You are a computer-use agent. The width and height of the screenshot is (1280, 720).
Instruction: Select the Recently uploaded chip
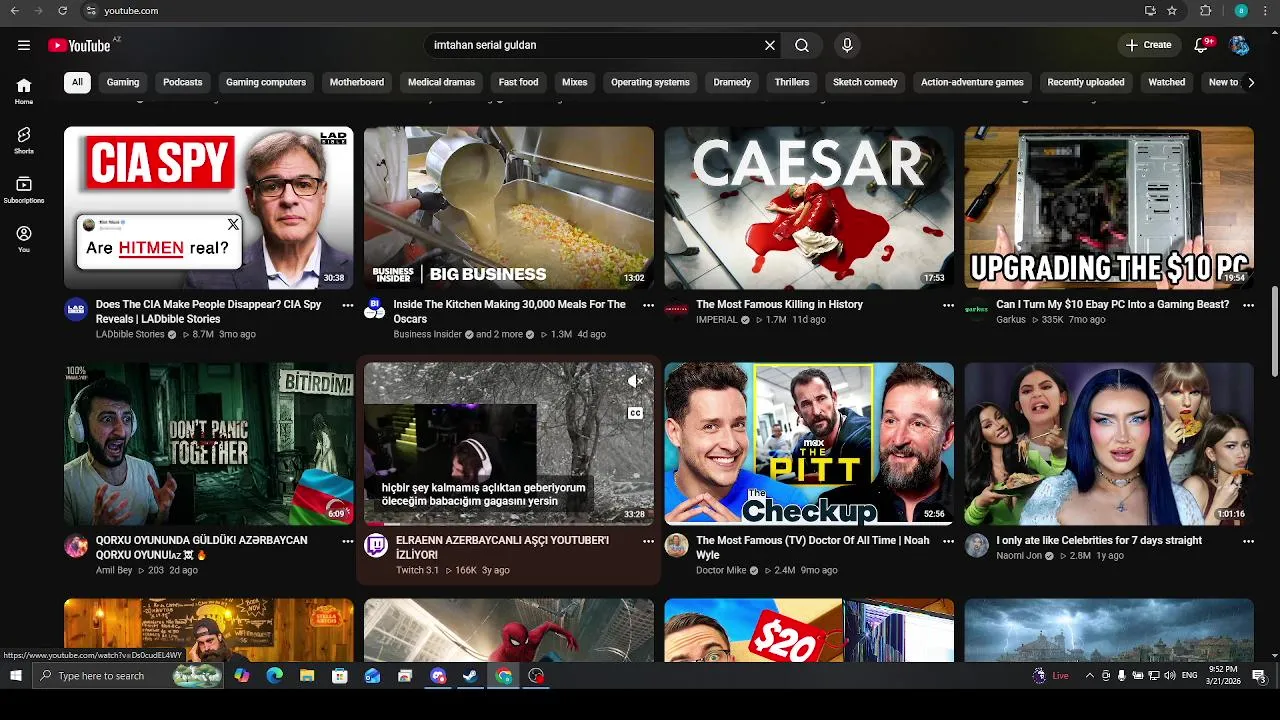pyautogui.click(x=1086, y=82)
